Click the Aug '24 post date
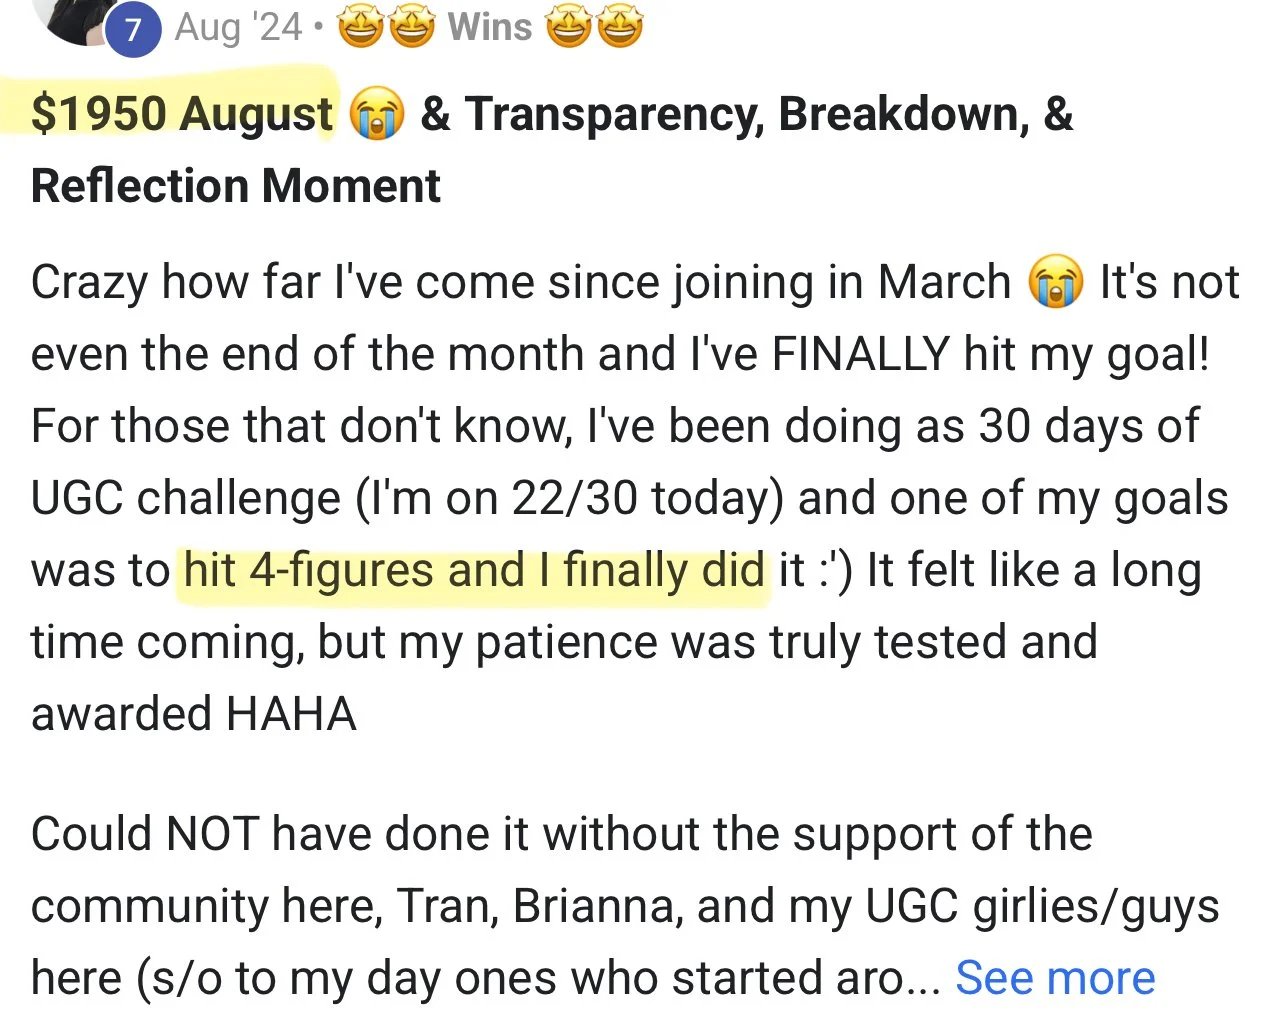Viewport: 1284px width, 1021px height. (238, 27)
